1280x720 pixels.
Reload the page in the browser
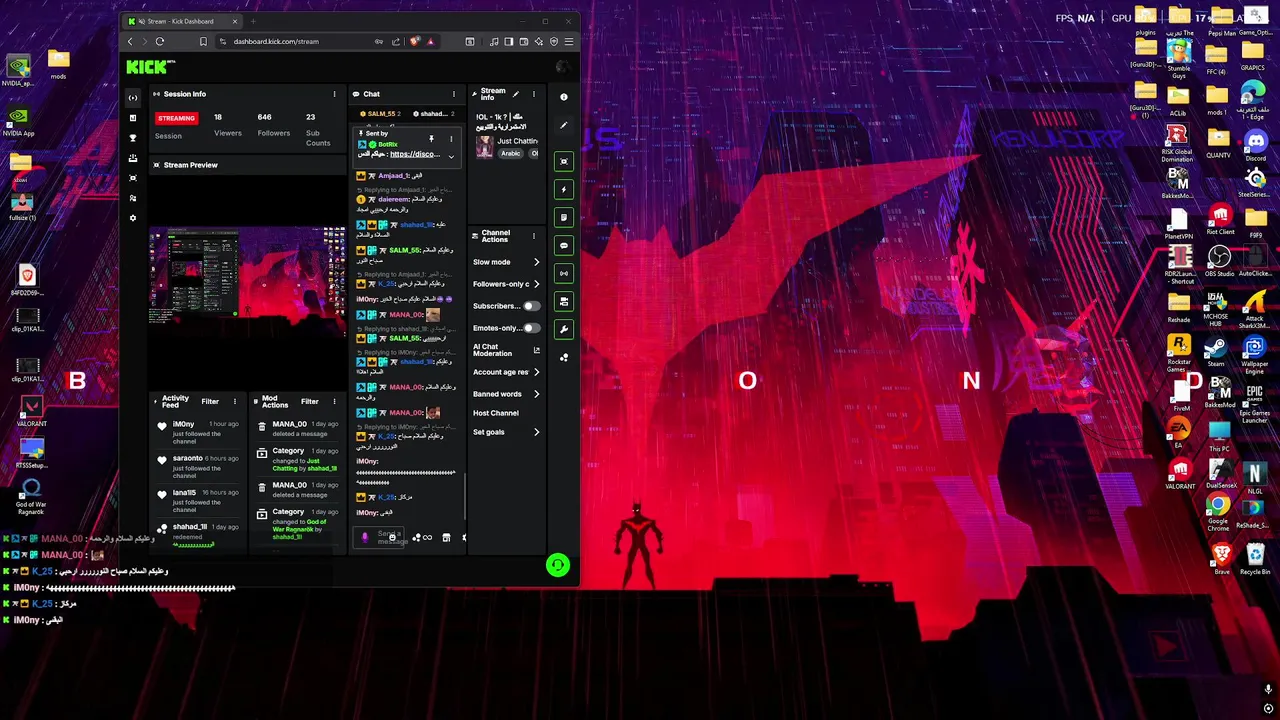[160, 41]
